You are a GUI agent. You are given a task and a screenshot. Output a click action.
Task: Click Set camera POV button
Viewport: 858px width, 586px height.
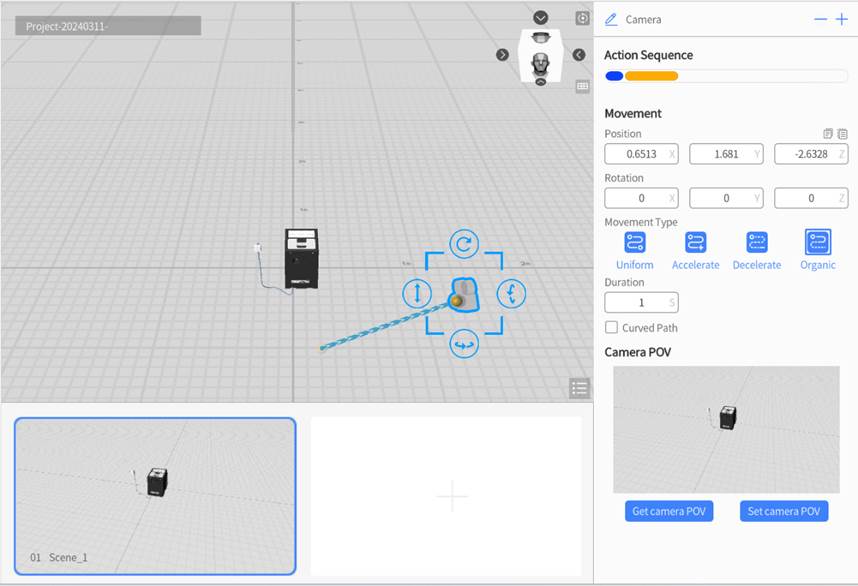click(784, 511)
